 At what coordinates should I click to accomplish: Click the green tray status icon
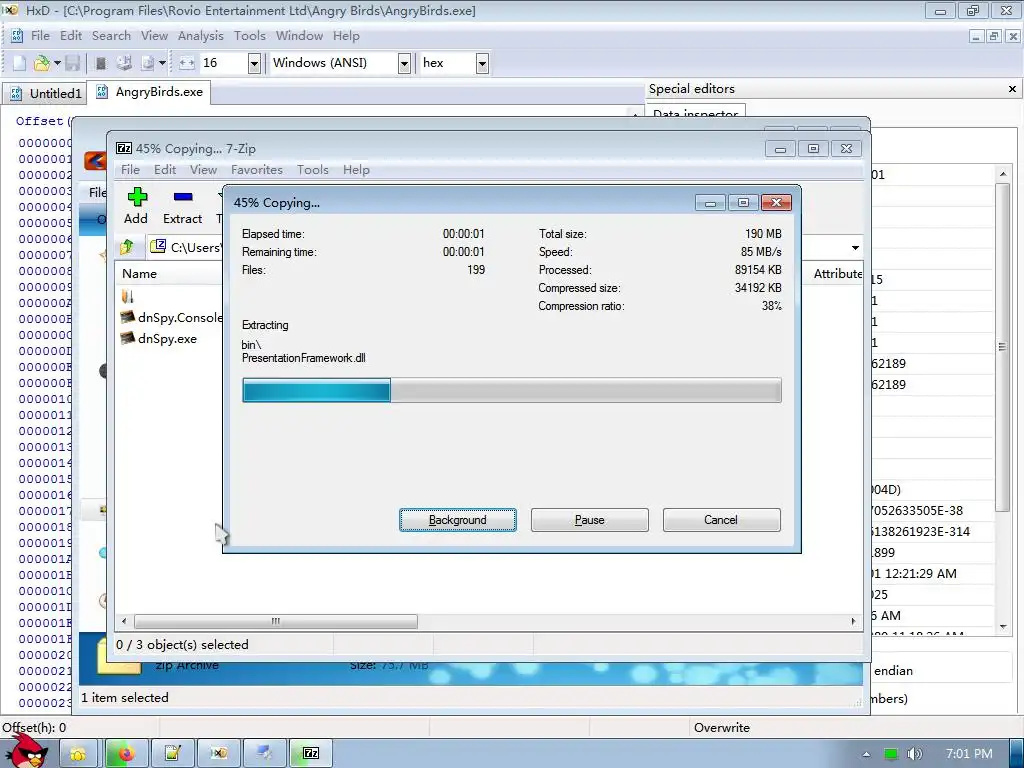(890, 754)
